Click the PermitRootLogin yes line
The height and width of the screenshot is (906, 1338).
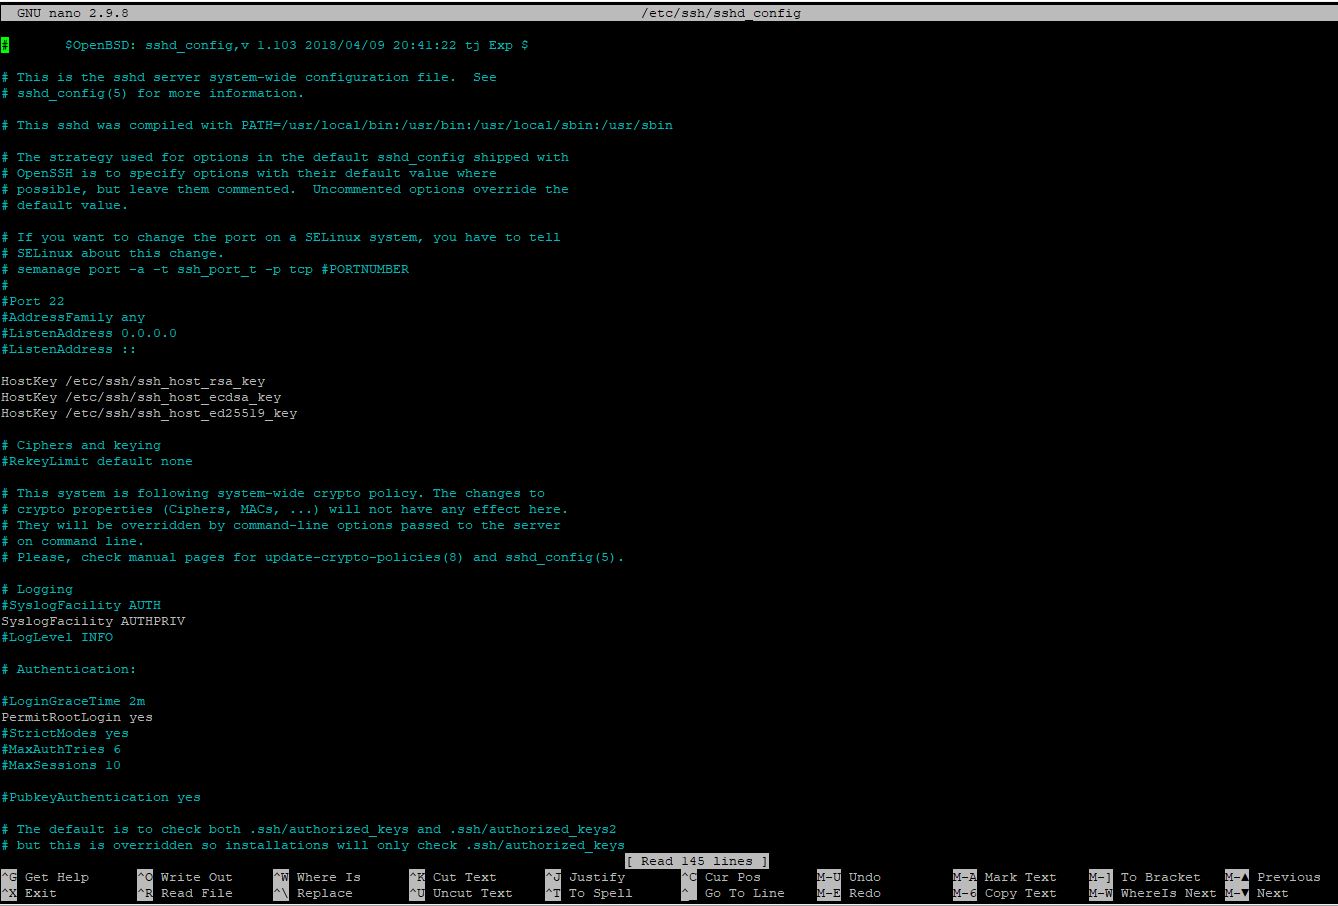tap(77, 716)
